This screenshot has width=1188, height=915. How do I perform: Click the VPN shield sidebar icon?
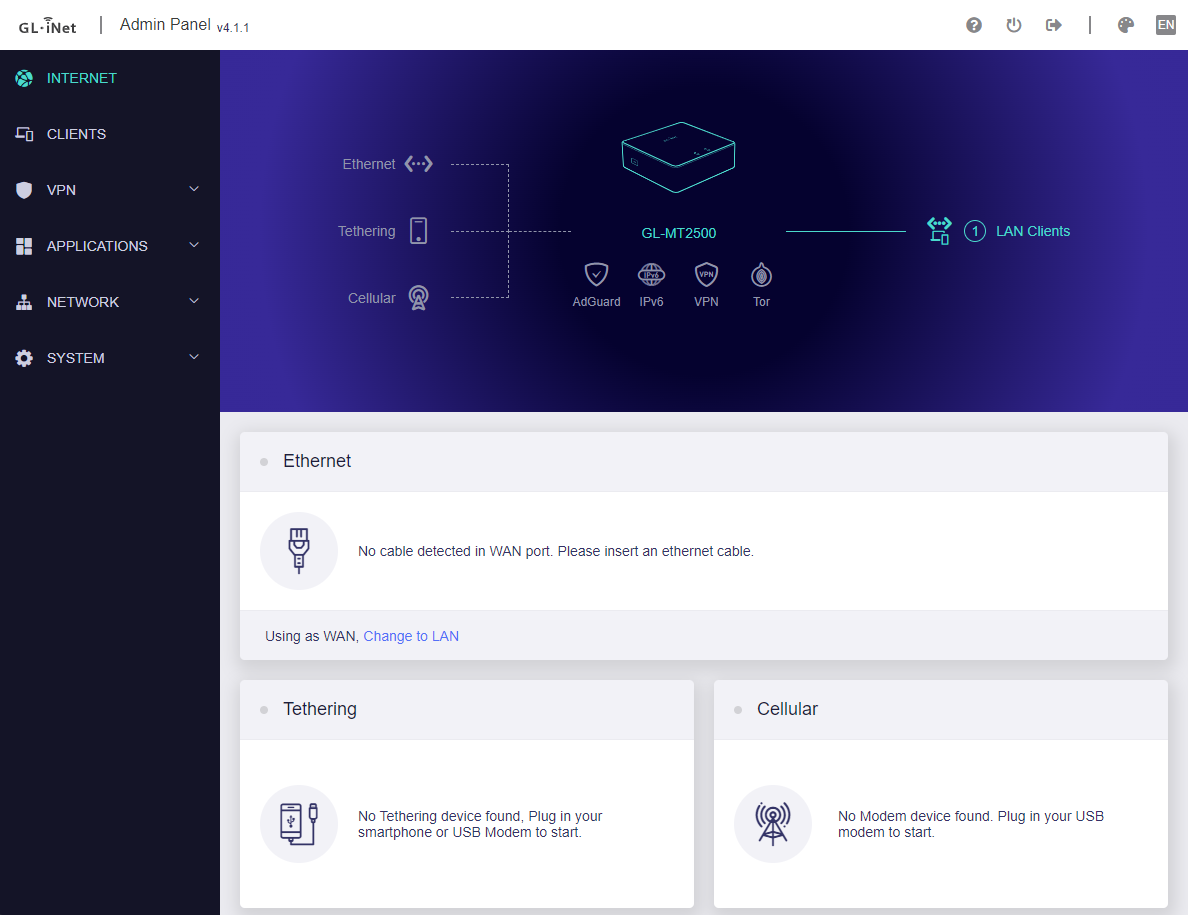click(24, 190)
